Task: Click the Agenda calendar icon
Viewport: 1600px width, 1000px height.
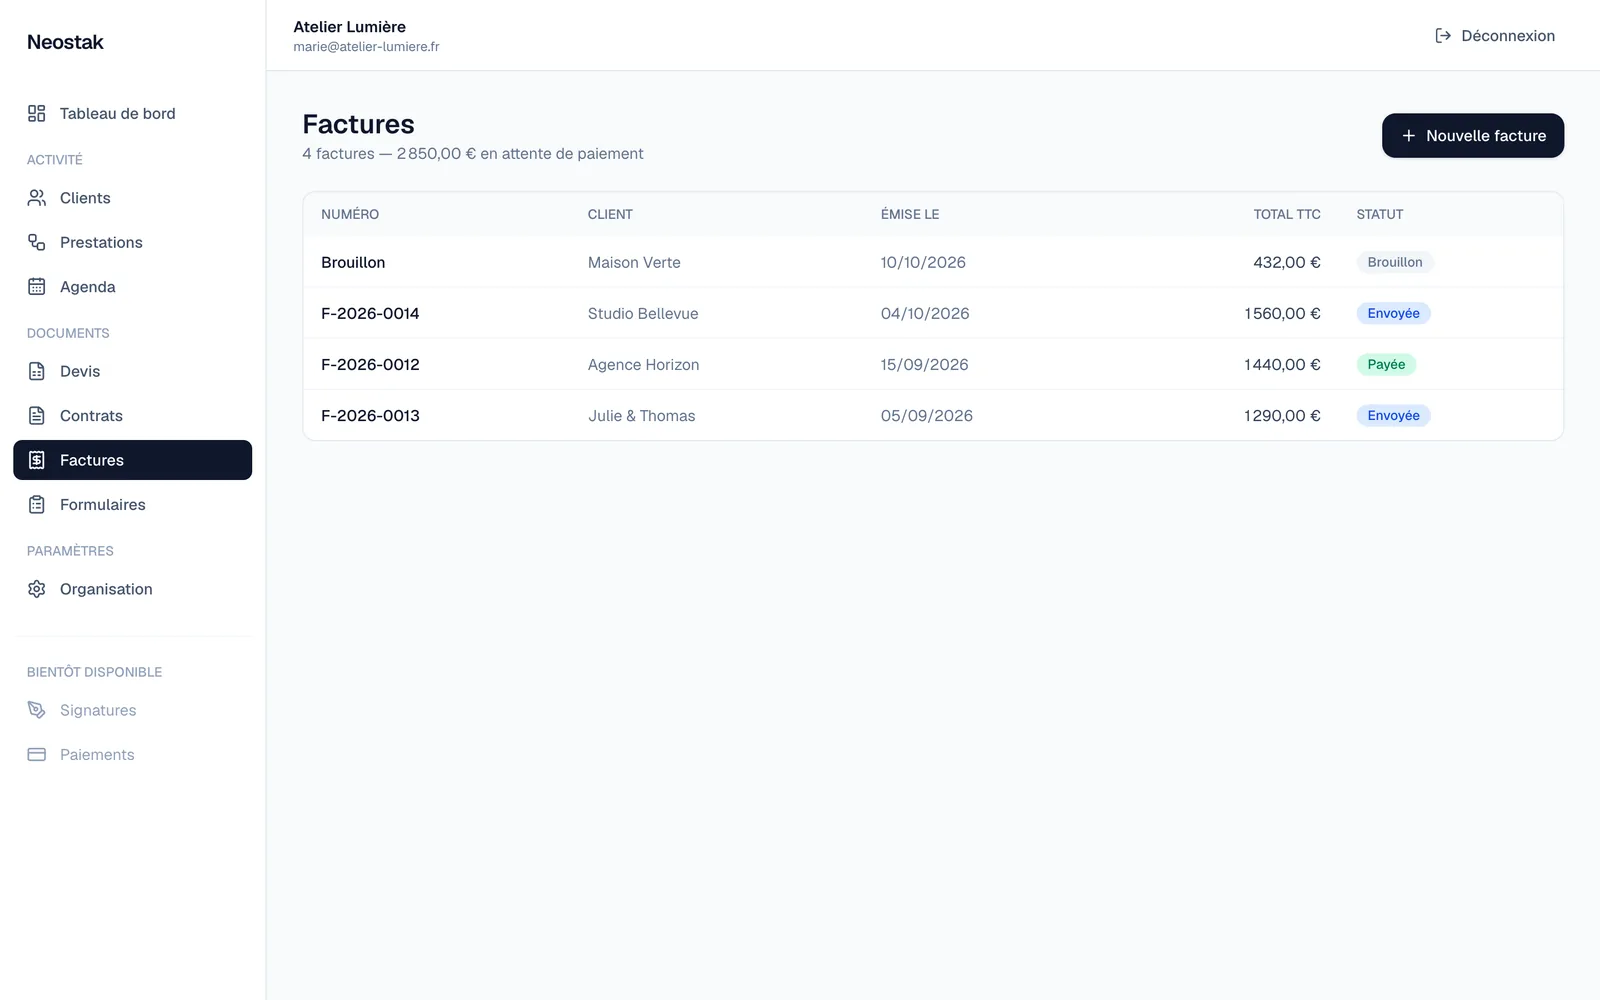Action: tap(37, 287)
